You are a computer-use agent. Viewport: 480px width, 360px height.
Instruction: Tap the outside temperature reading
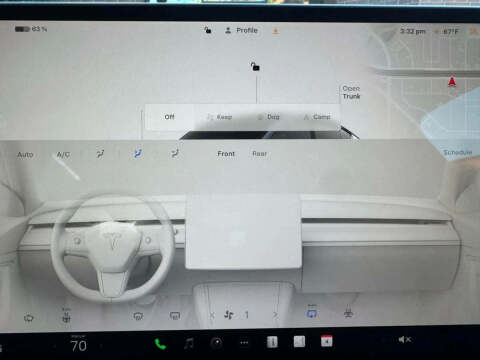(x=451, y=32)
